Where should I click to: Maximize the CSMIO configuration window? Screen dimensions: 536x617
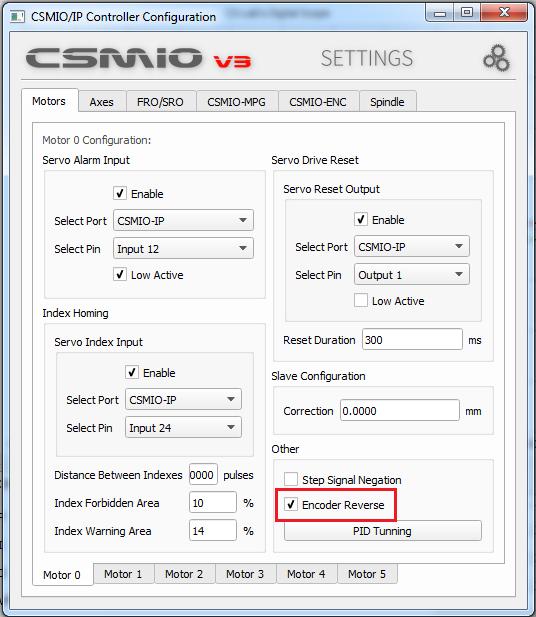(x=467, y=13)
